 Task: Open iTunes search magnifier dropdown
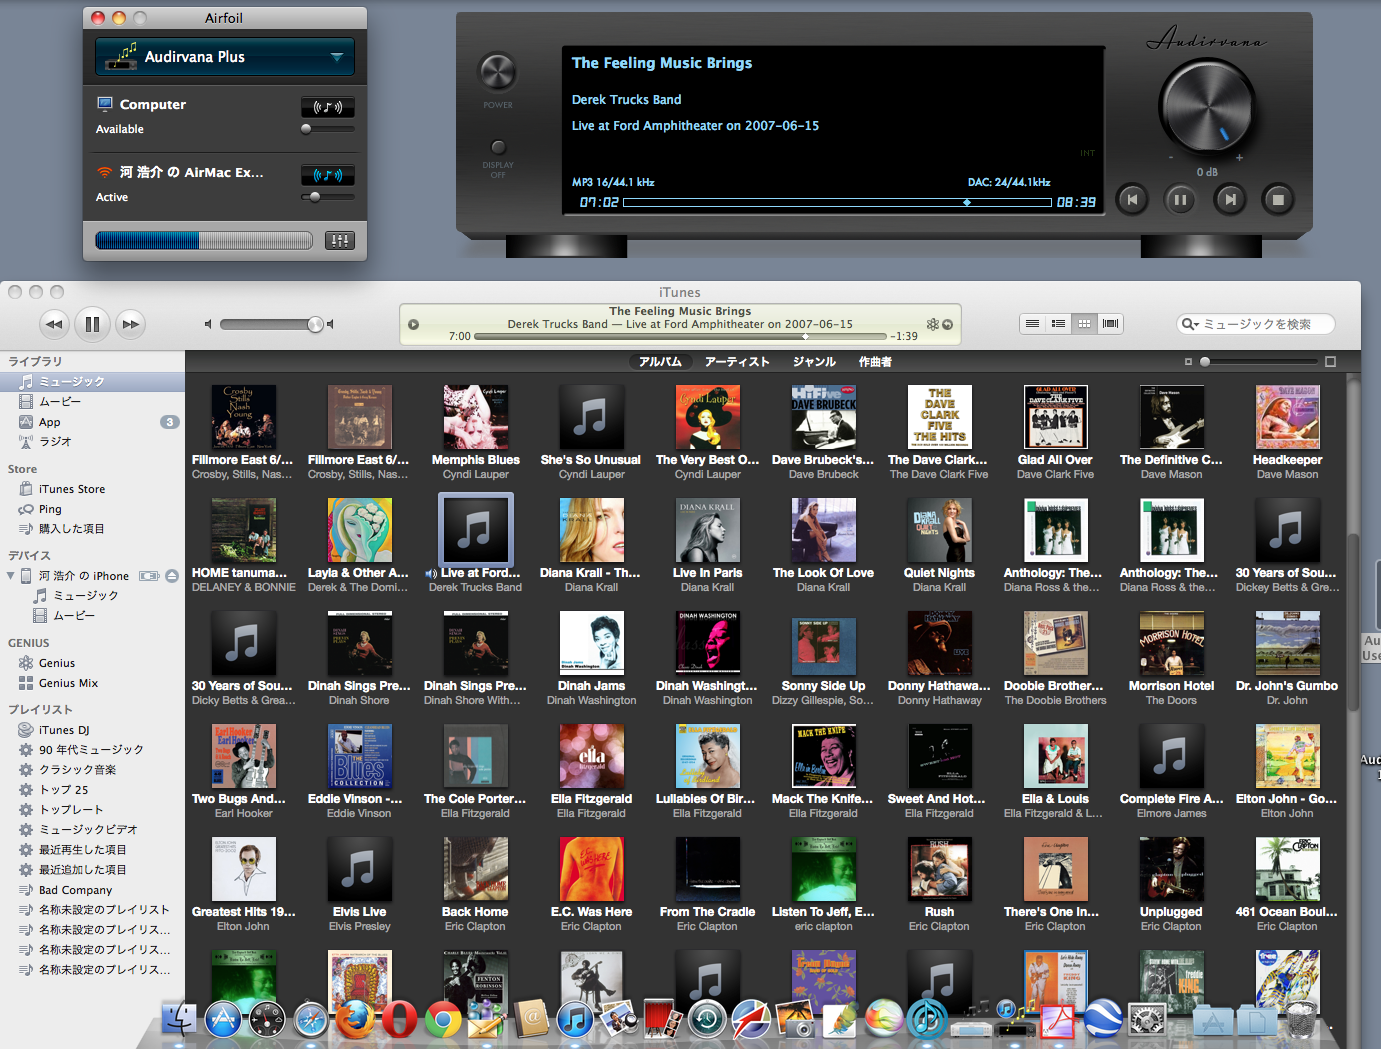click(1190, 324)
